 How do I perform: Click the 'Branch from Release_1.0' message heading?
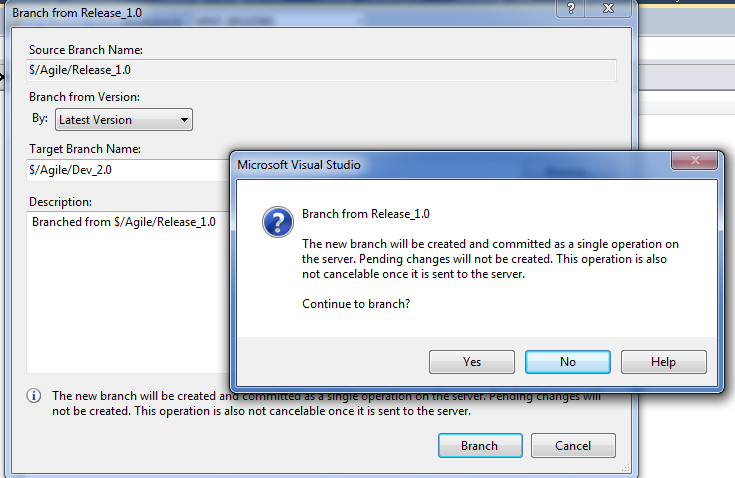point(366,214)
